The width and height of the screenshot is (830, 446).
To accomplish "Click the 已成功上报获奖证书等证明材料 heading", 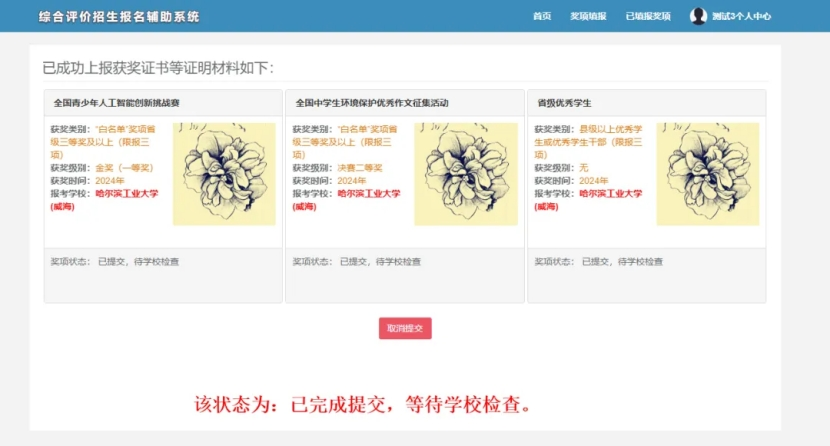I will pyautogui.click(x=158, y=68).
